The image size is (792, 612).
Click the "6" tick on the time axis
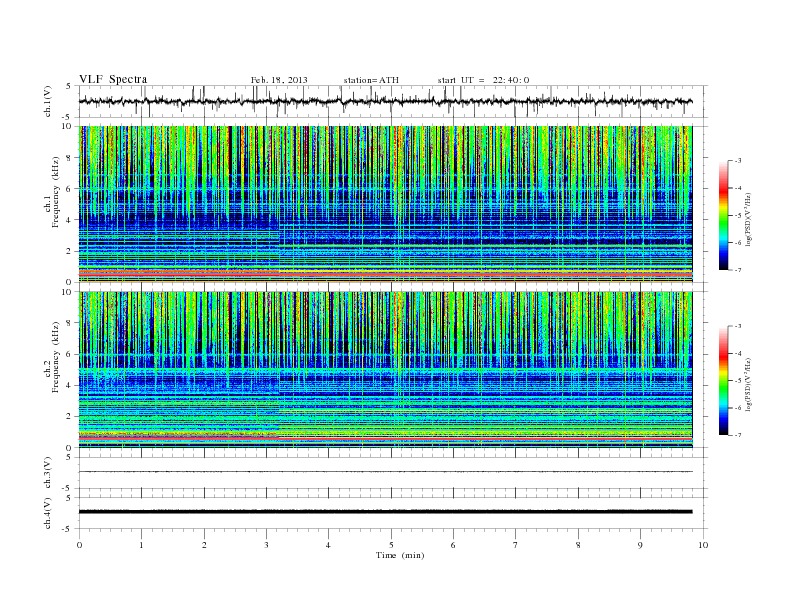[x=453, y=545]
